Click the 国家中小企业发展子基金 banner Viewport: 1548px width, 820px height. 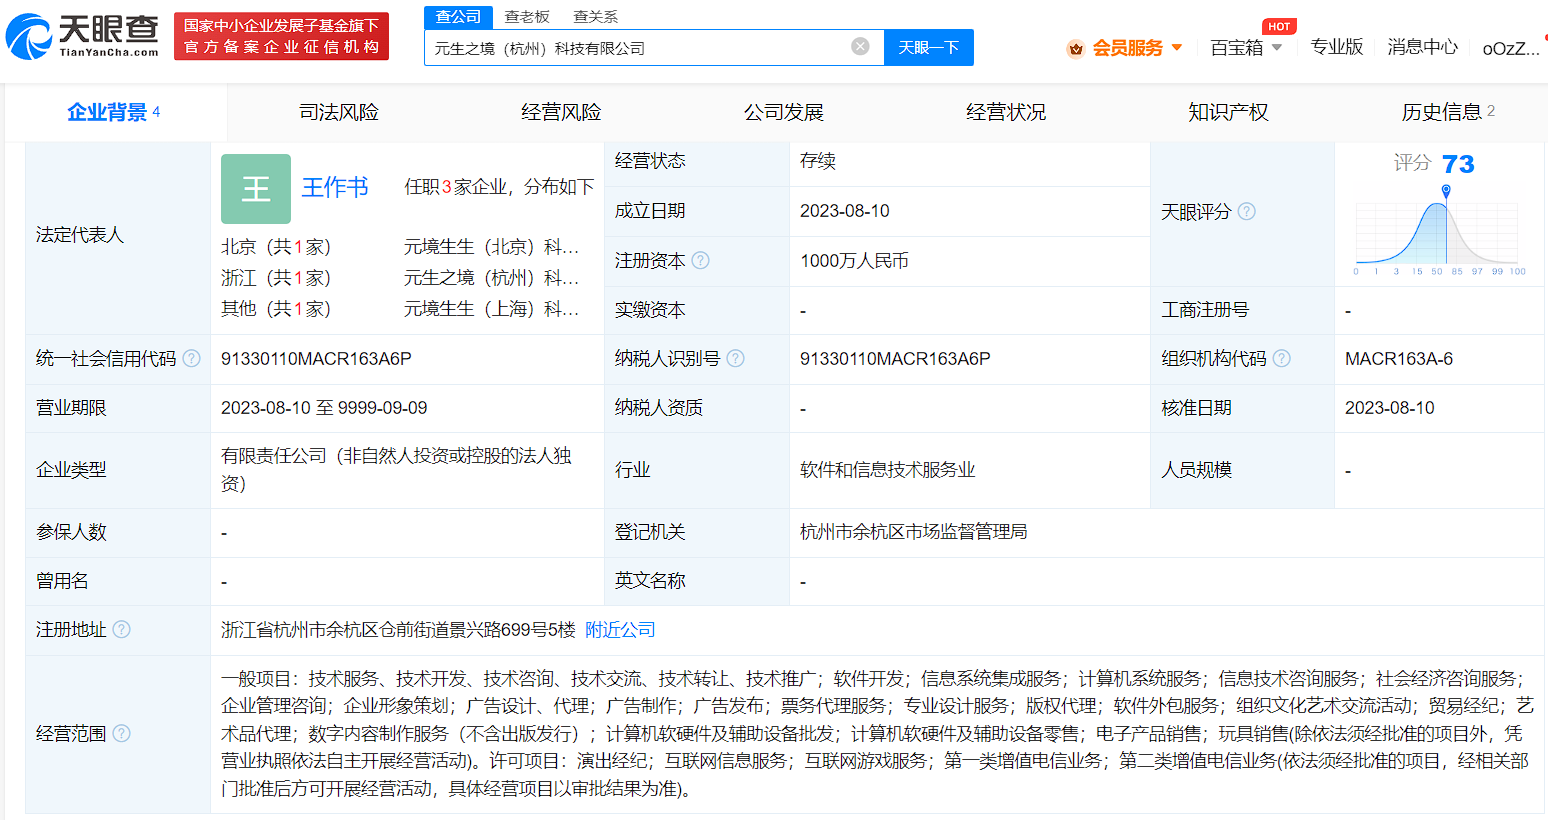(281, 36)
